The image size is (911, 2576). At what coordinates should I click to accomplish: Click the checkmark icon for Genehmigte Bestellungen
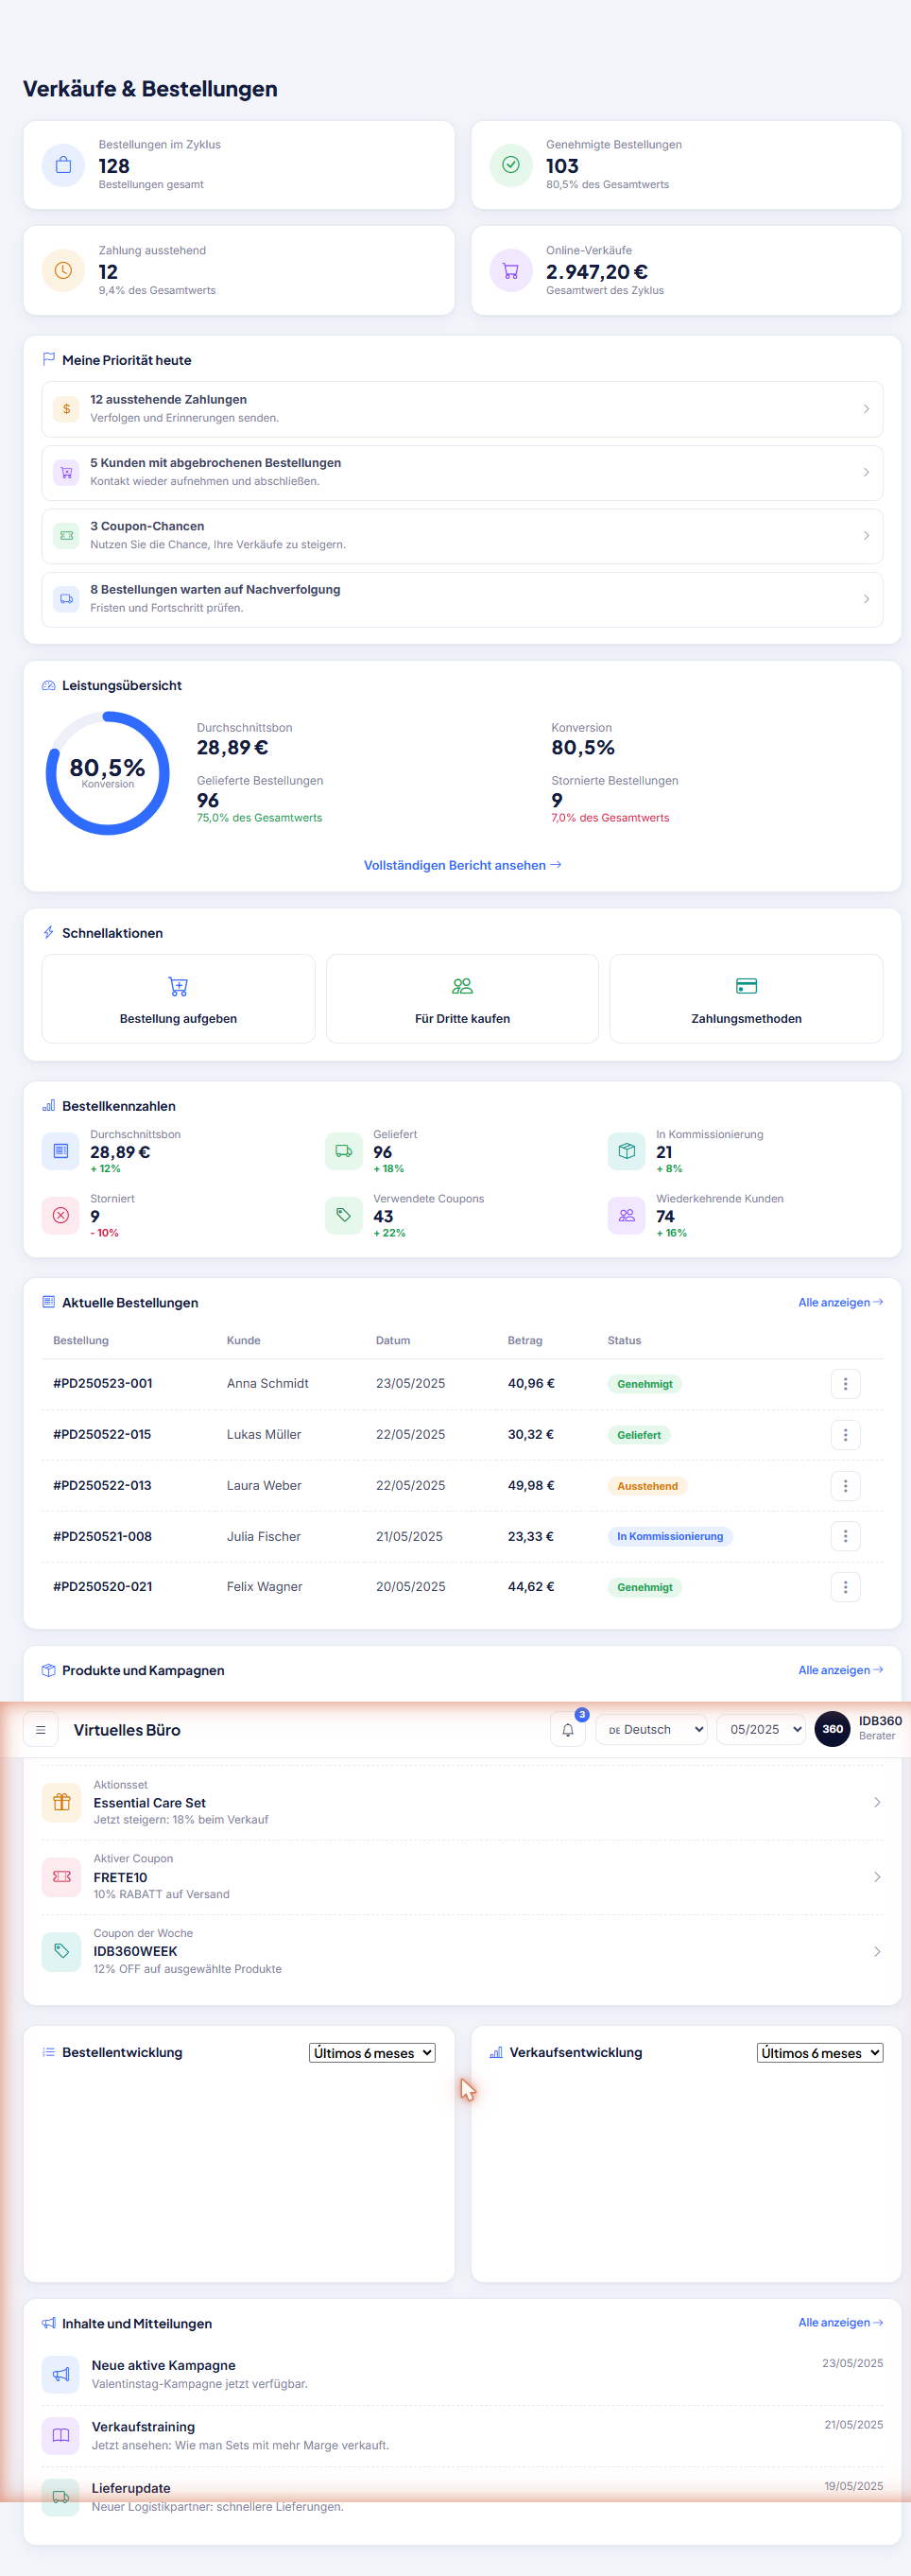pyautogui.click(x=510, y=165)
